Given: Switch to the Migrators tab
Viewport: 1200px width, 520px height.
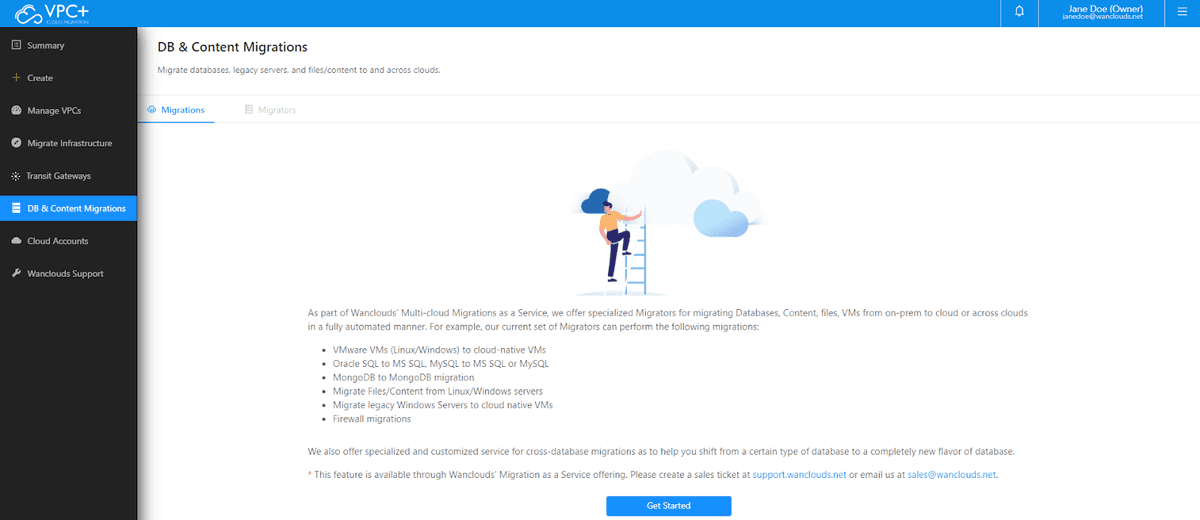Looking at the screenshot, I should click(270, 109).
